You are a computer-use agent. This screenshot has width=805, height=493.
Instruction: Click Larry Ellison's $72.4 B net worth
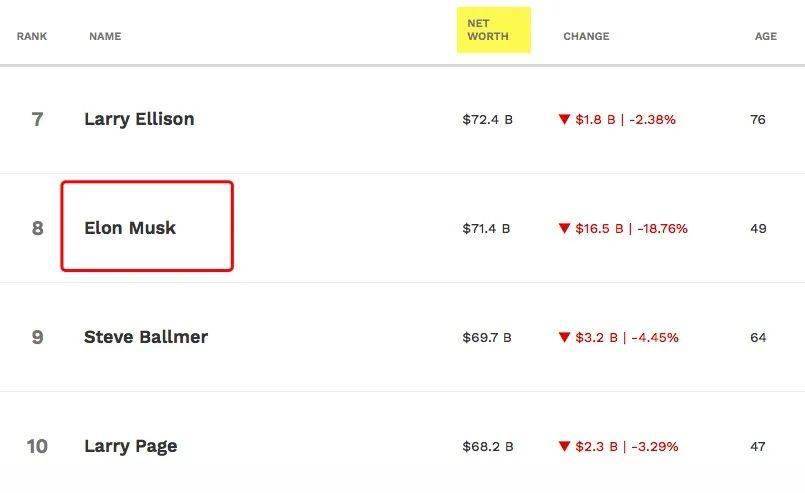(x=487, y=120)
